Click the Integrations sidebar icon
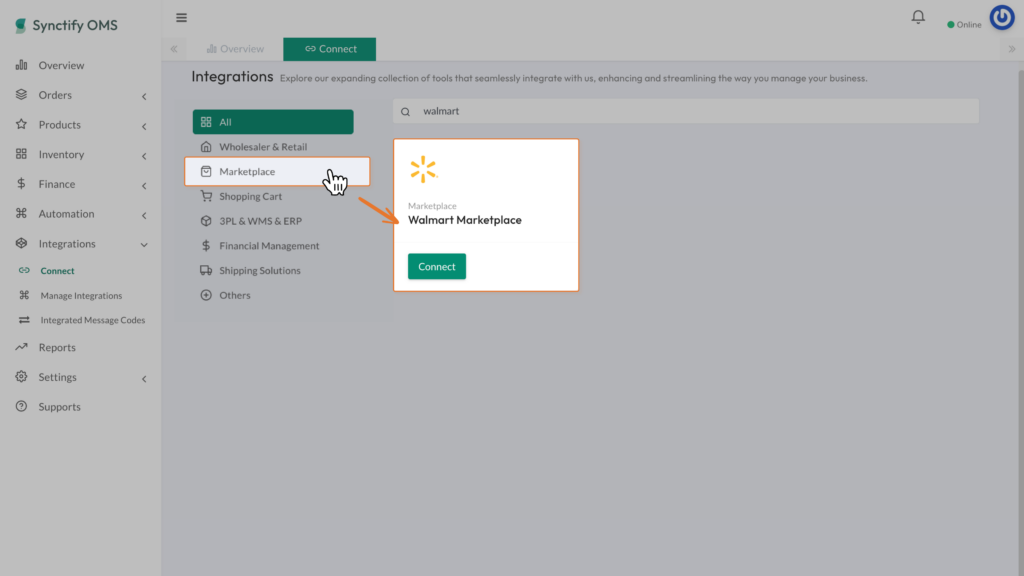Screen dimensions: 1024x576 tap(22, 243)
